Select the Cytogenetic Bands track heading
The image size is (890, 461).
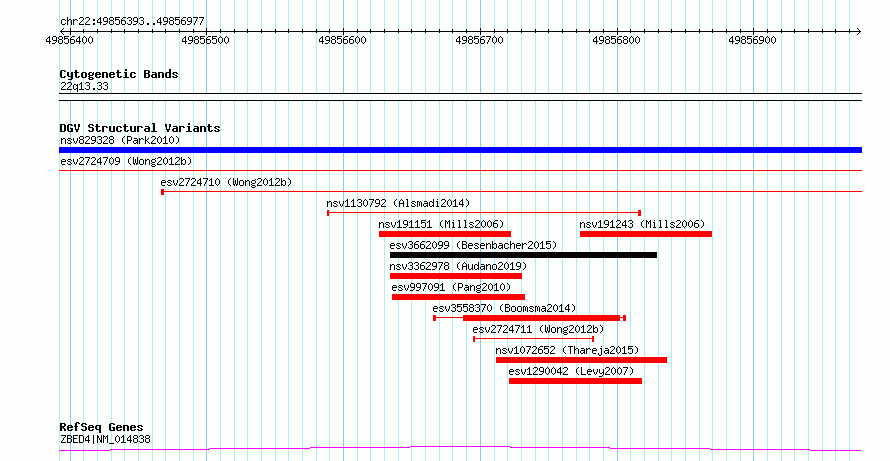119,74
